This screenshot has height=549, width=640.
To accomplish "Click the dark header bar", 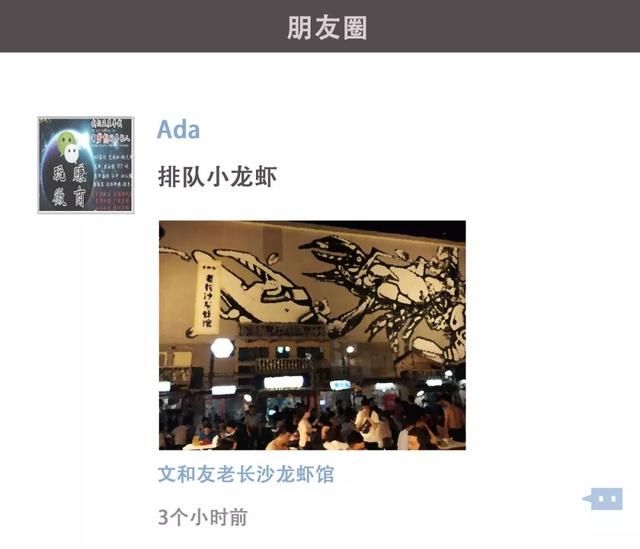I will tap(320, 26).
